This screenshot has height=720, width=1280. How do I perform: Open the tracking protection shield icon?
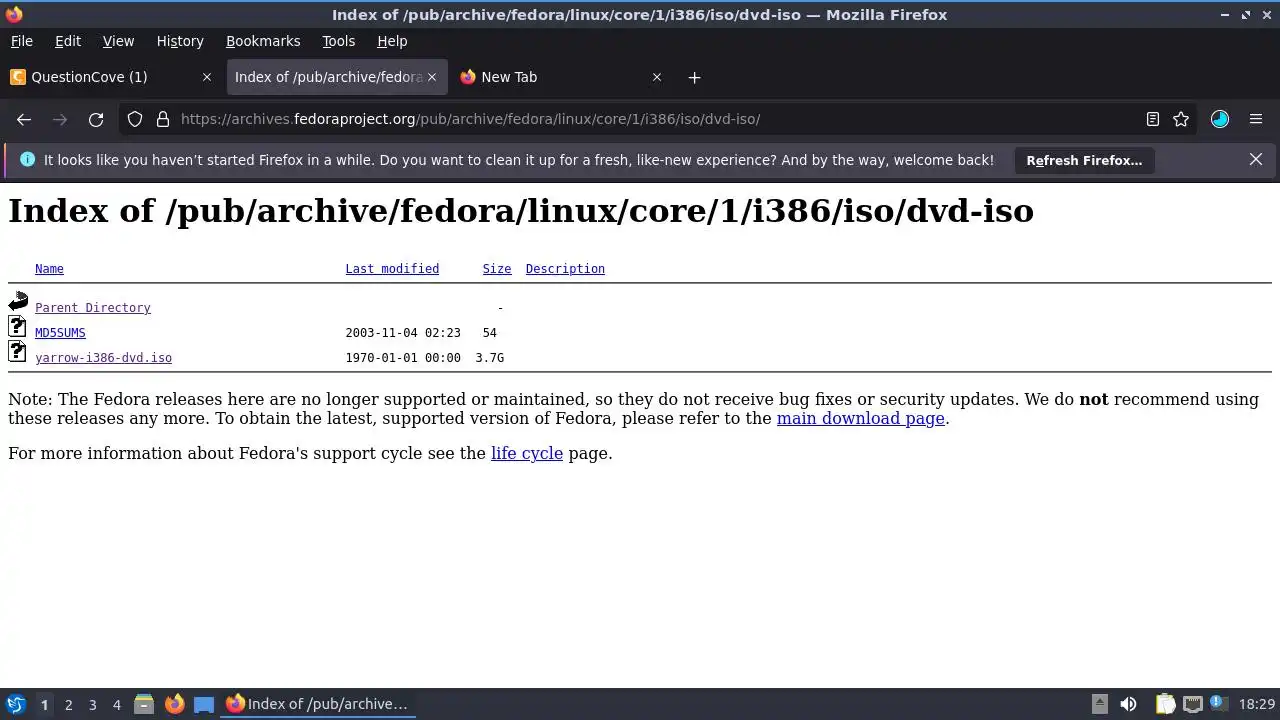pyautogui.click(x=135, y=119)
